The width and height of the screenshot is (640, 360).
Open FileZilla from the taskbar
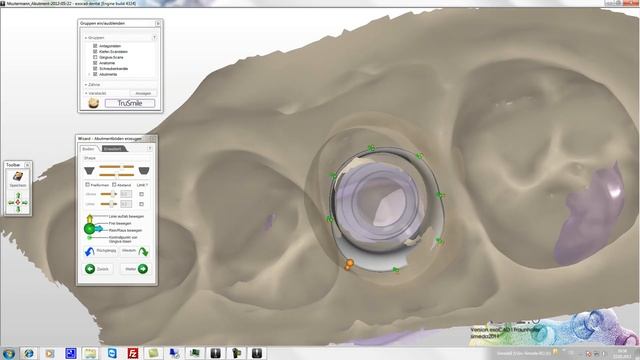click(x=133, y=353)
